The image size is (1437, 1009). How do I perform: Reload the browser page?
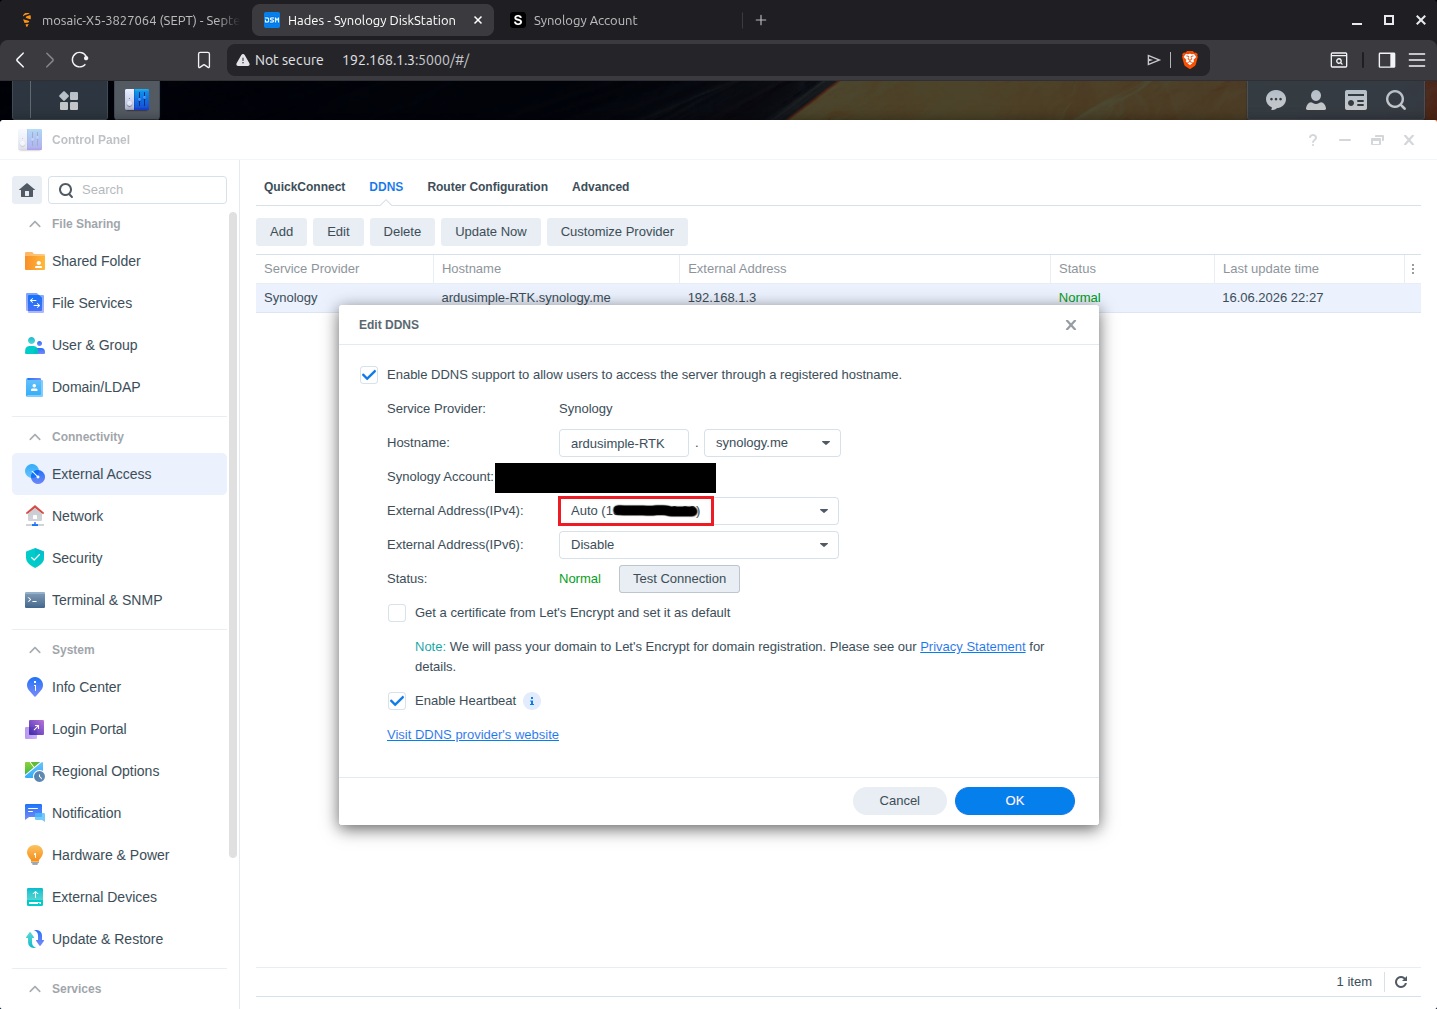tap(80, 60)
